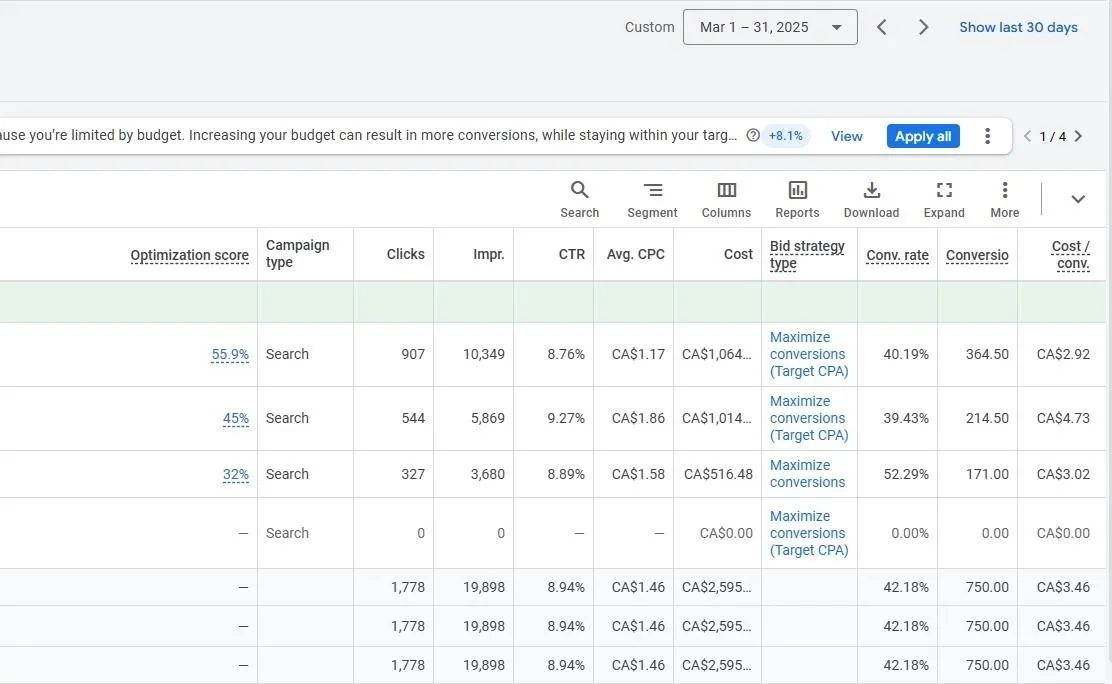This screenshot has height=684, width=1112.
Task: Go to the previous date period
Action: pos(882,27)
